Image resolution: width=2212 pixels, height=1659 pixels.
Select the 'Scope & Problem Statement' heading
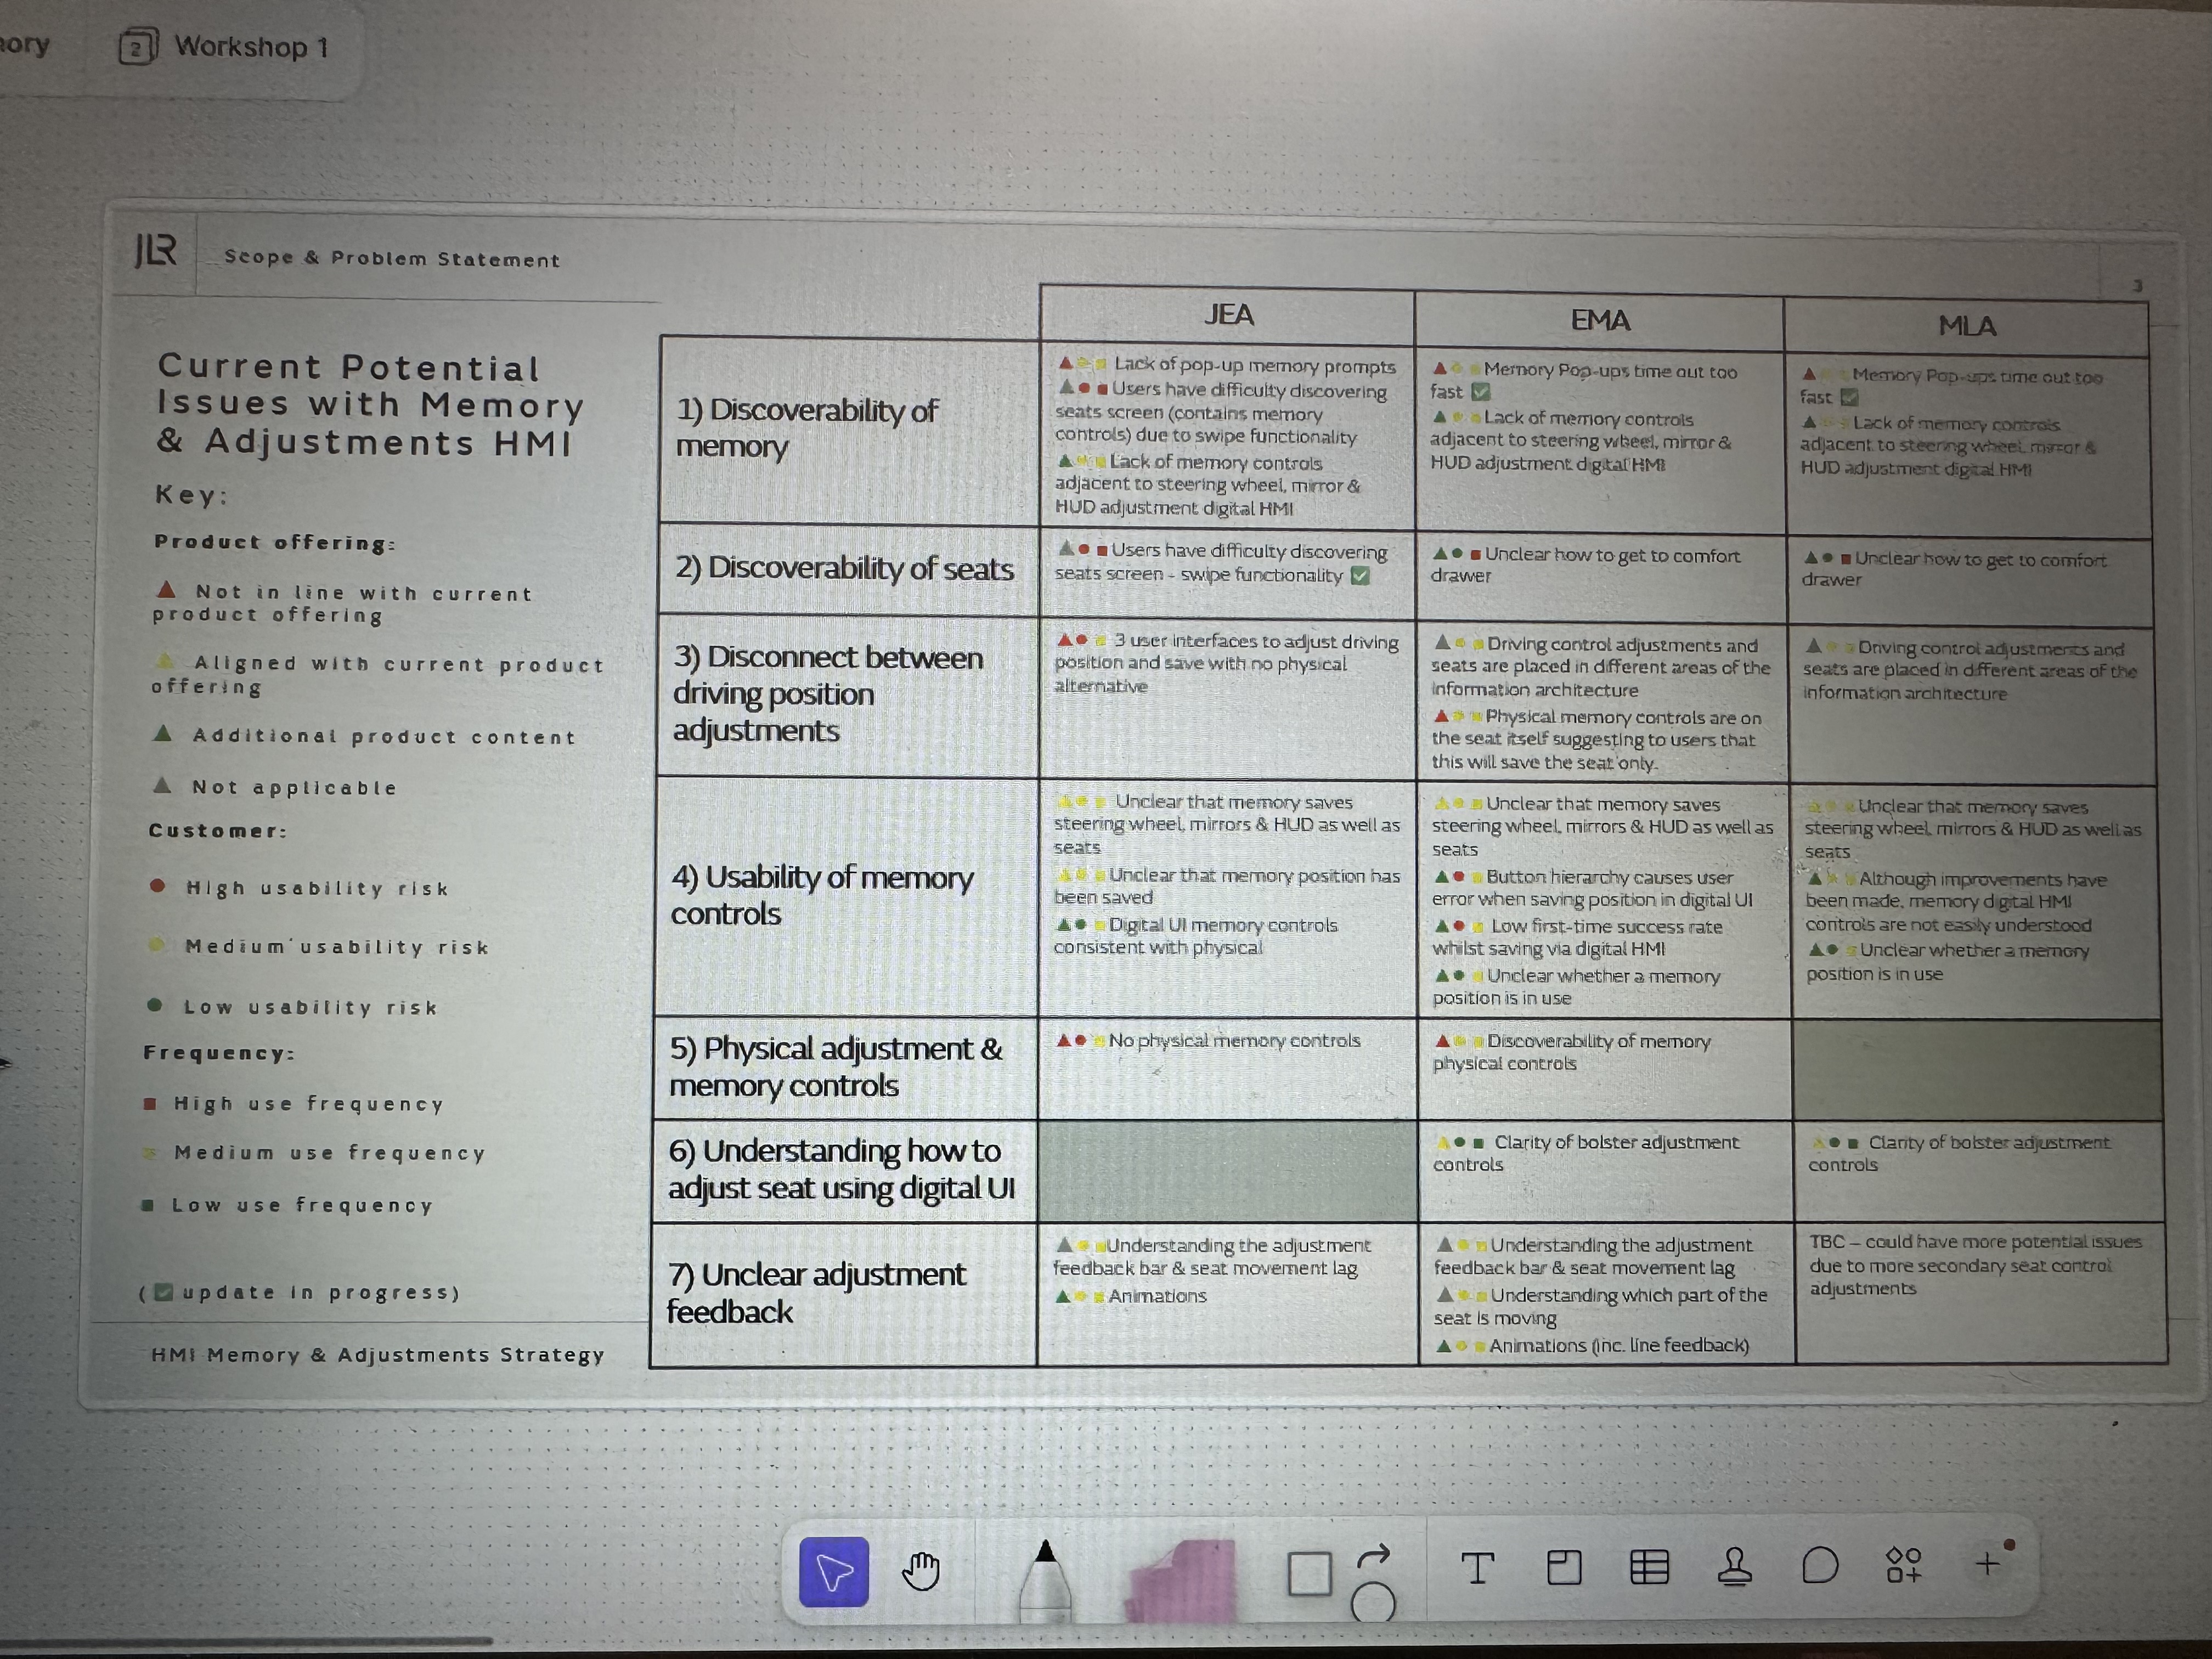pos(391,258)
